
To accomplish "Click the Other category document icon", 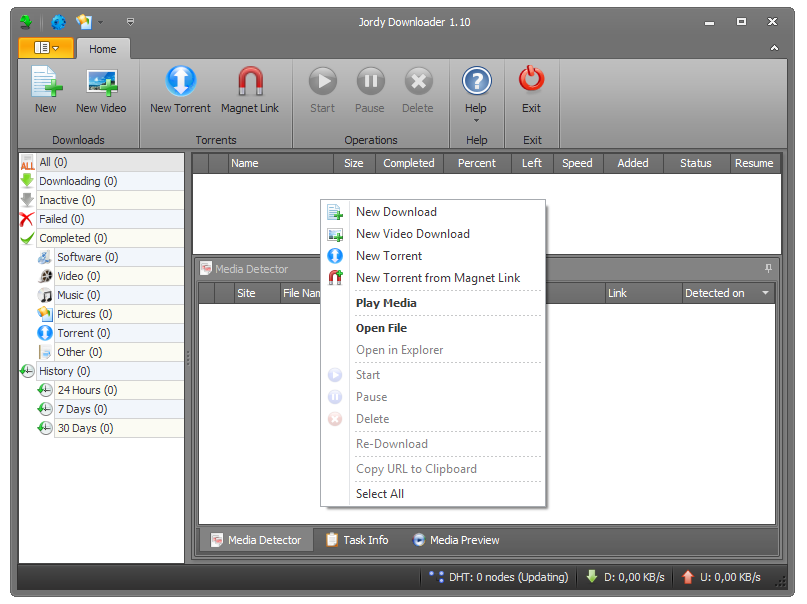I will point(45,352).
